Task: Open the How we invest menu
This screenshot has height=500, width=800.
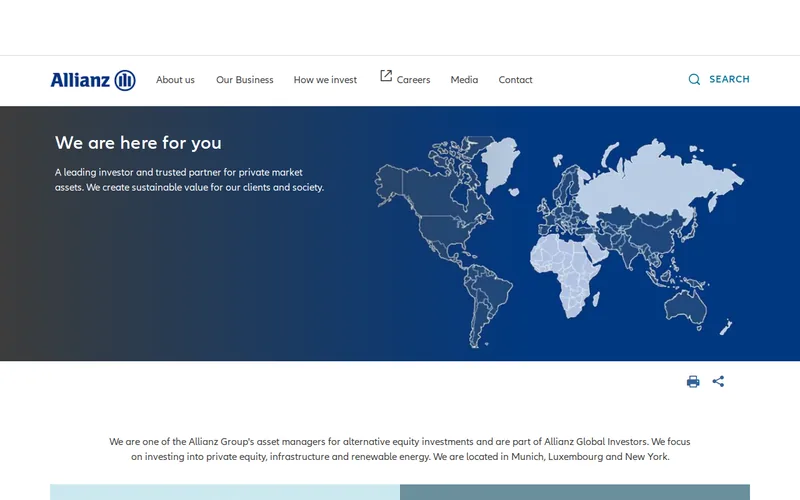Action: coord(325,80)
